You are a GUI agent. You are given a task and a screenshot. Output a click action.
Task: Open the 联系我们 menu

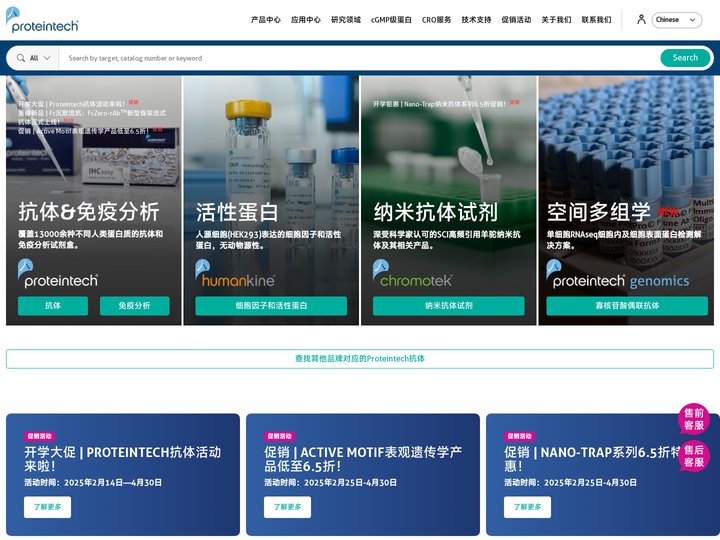596,20
